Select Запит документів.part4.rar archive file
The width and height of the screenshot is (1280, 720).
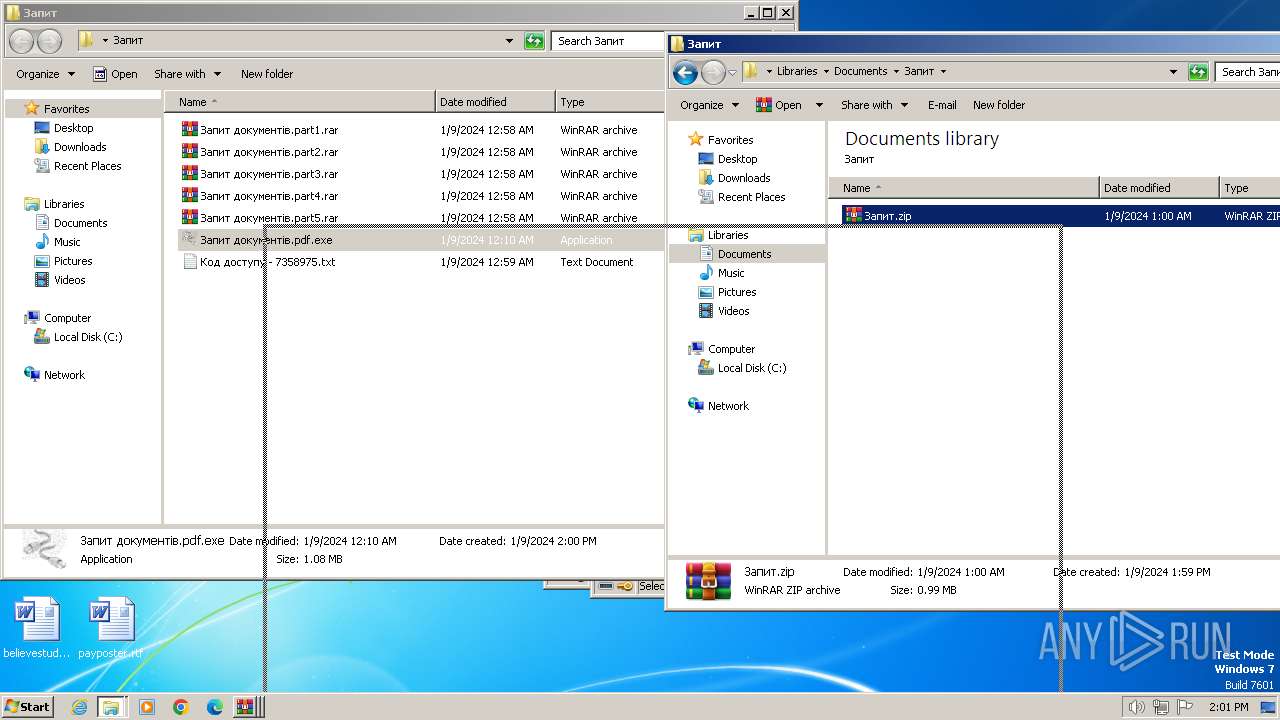coord(260,196)
